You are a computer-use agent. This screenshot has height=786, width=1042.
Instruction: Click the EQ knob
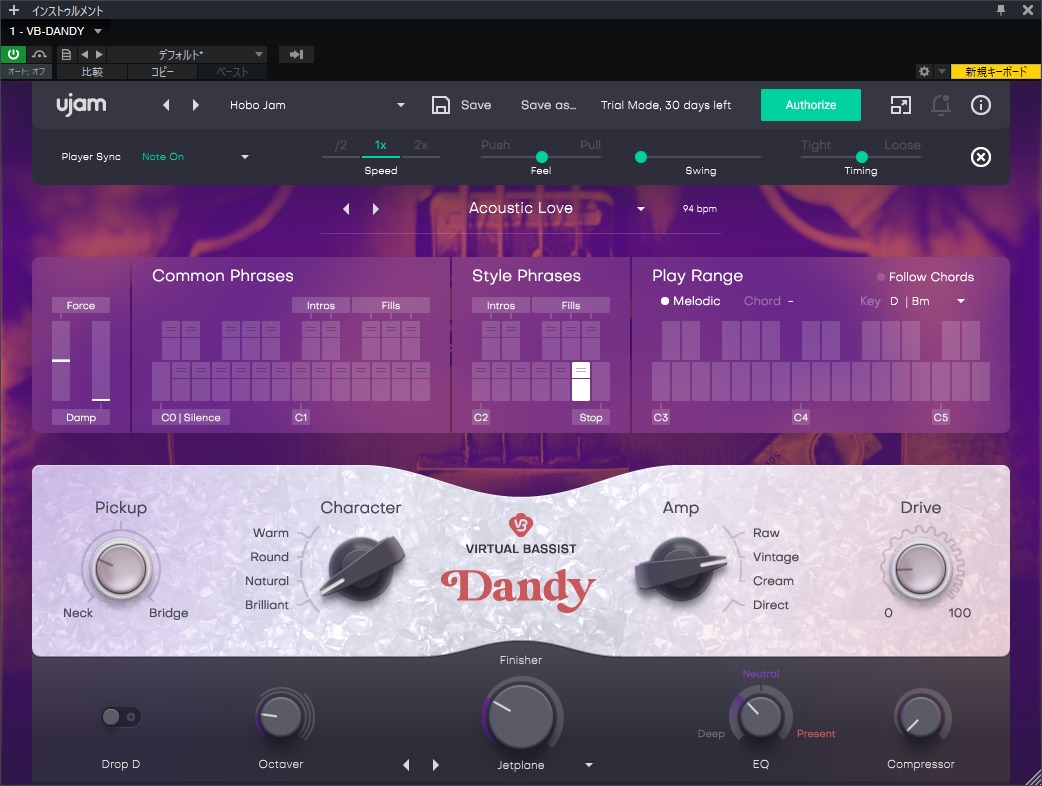pos(760,716)
